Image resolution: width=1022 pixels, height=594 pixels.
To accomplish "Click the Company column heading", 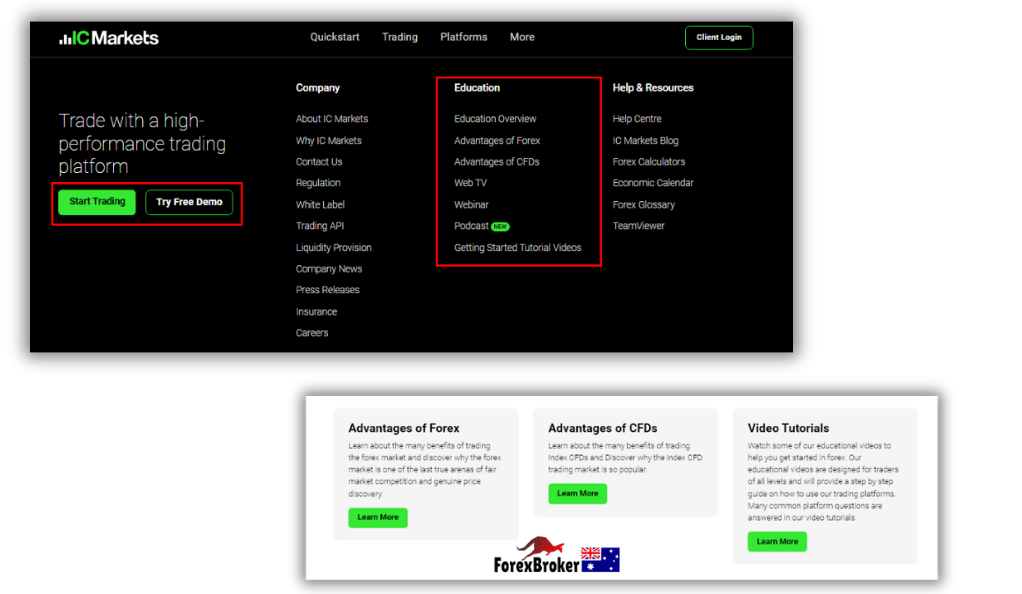I will click(x=317, y=87).
